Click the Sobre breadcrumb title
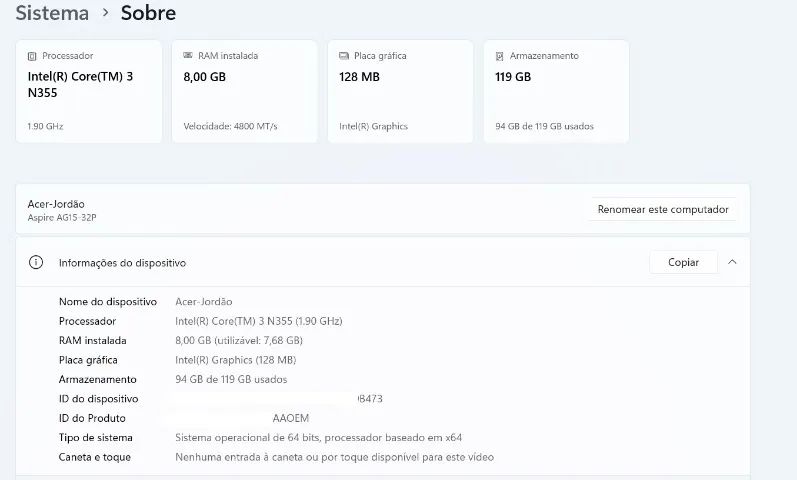Viewport: 797px width, 480px height. tap(148, 13)
